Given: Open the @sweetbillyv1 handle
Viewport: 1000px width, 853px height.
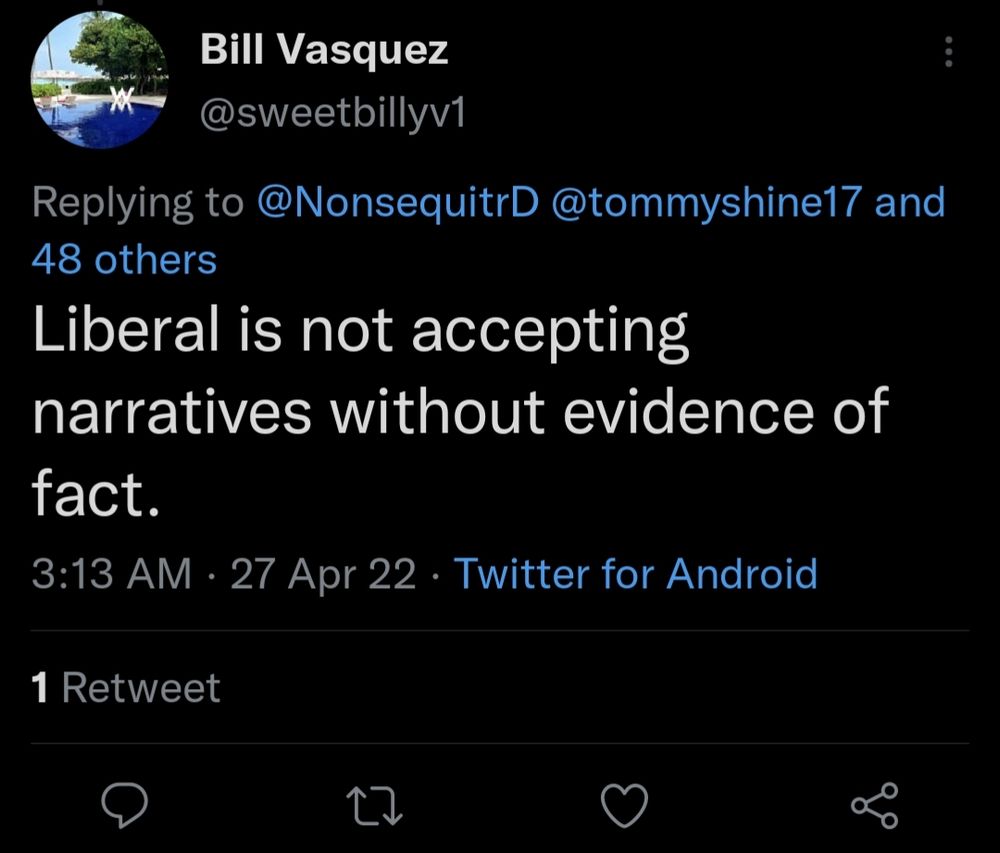Looking at the screenshot, I should [x=333, y=116].
